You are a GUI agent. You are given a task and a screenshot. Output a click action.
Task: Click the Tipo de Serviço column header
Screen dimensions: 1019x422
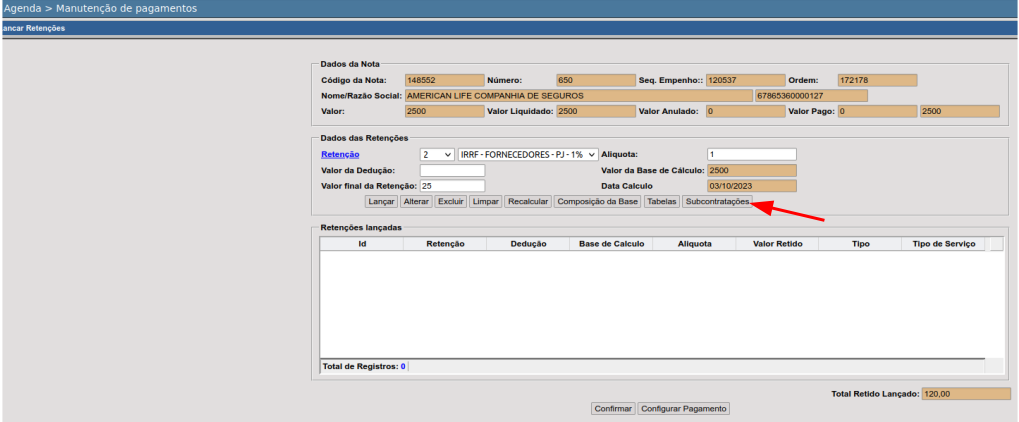coord(942,243)
